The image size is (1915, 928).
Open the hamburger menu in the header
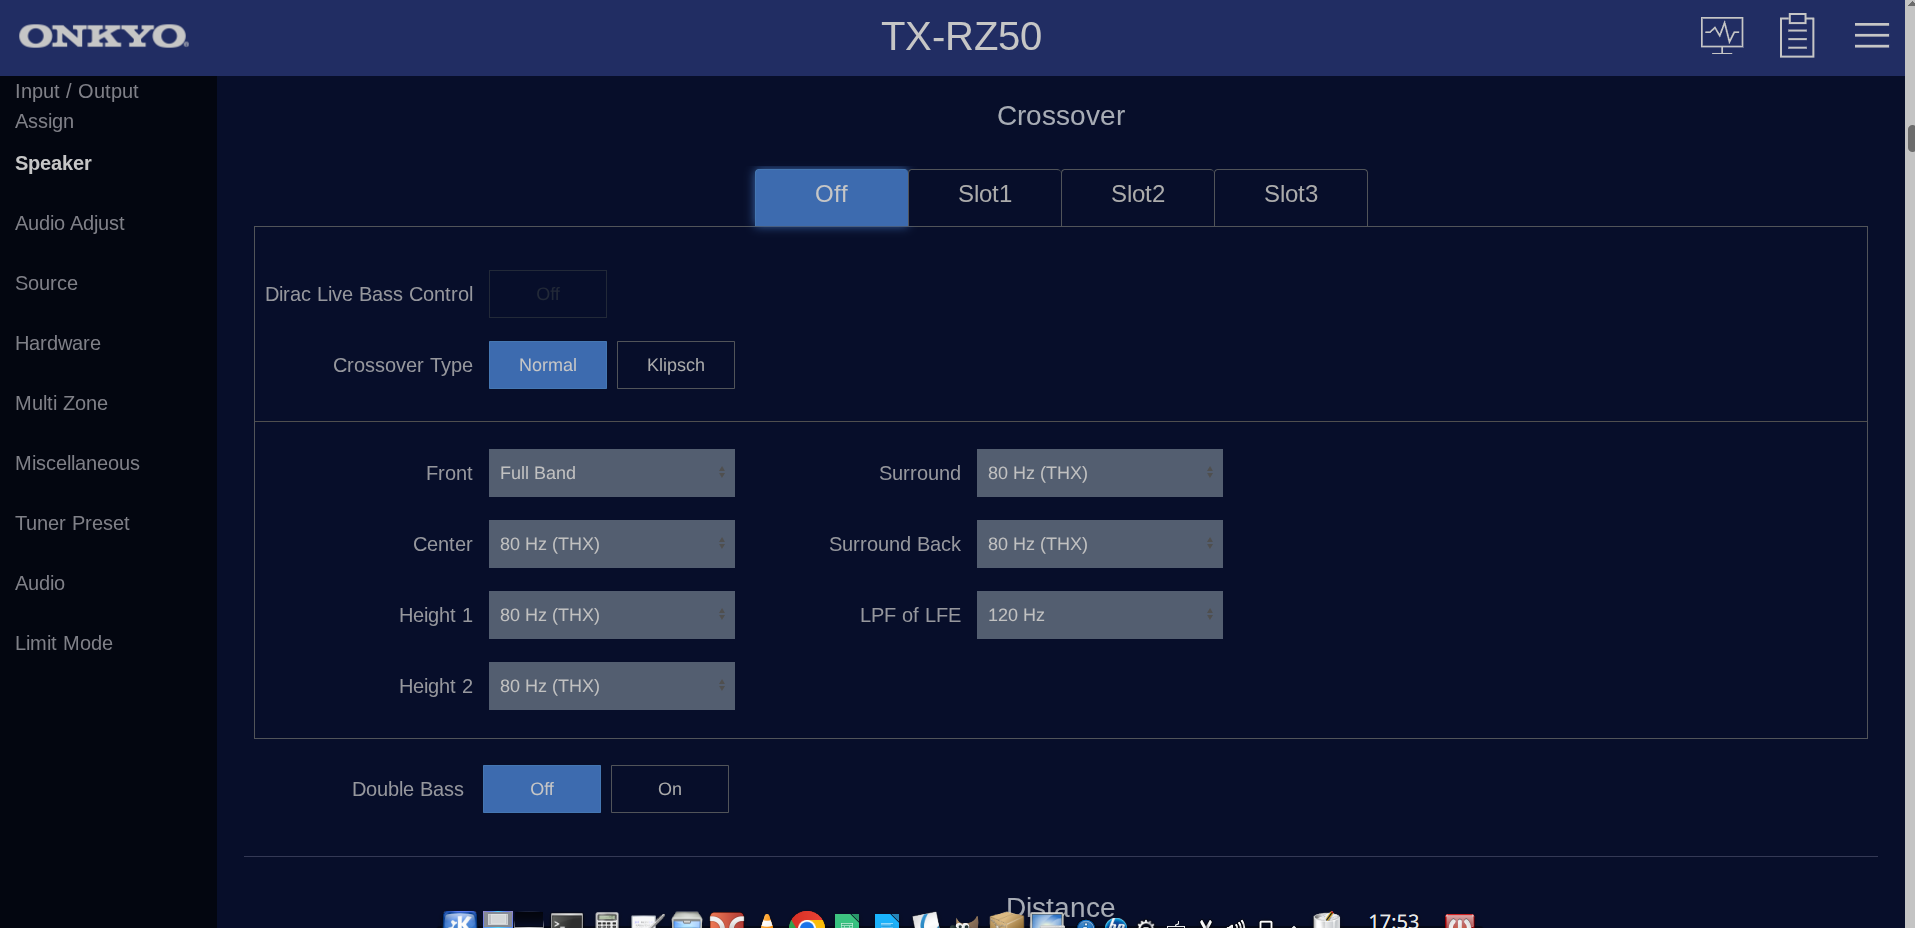coord(1871,36)
